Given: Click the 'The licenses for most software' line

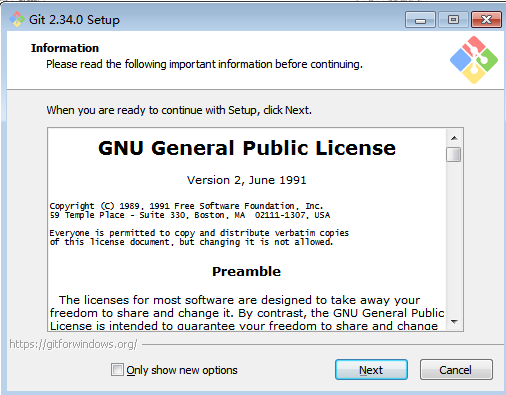Looking at the screenshot, I should click(239, 300).
